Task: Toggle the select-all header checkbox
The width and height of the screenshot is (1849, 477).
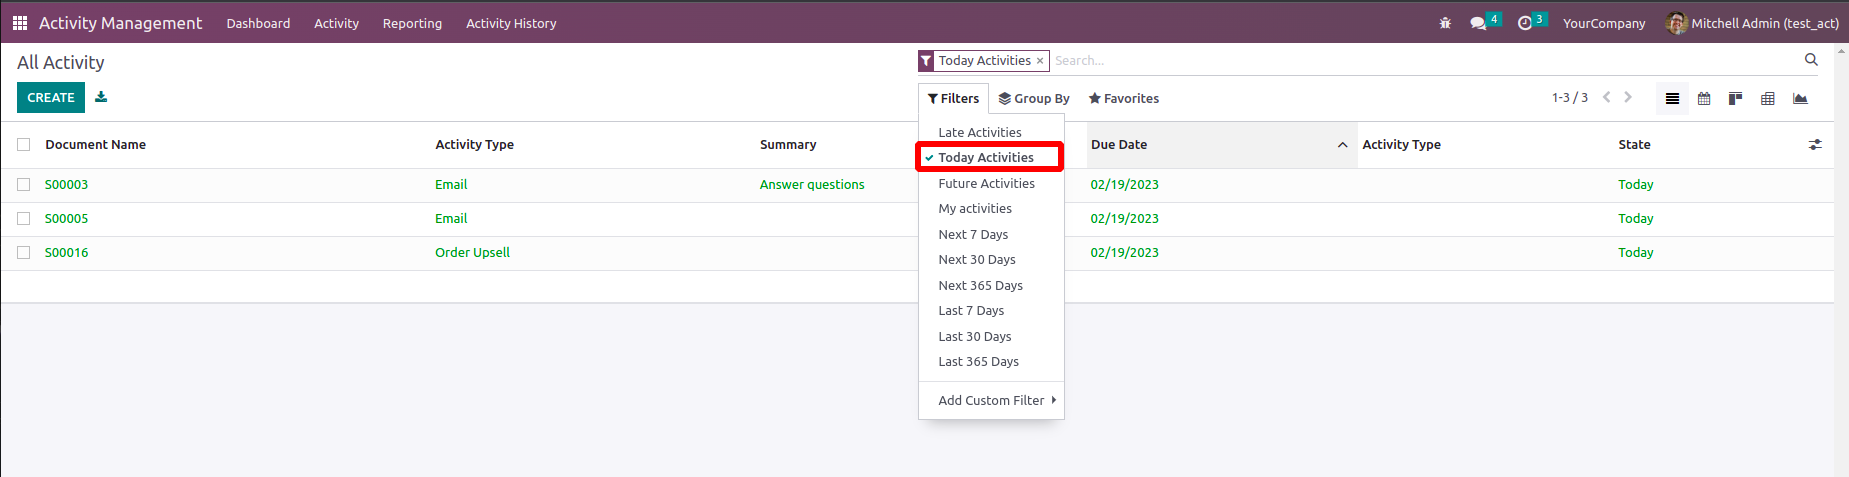Action: point(24,145)
